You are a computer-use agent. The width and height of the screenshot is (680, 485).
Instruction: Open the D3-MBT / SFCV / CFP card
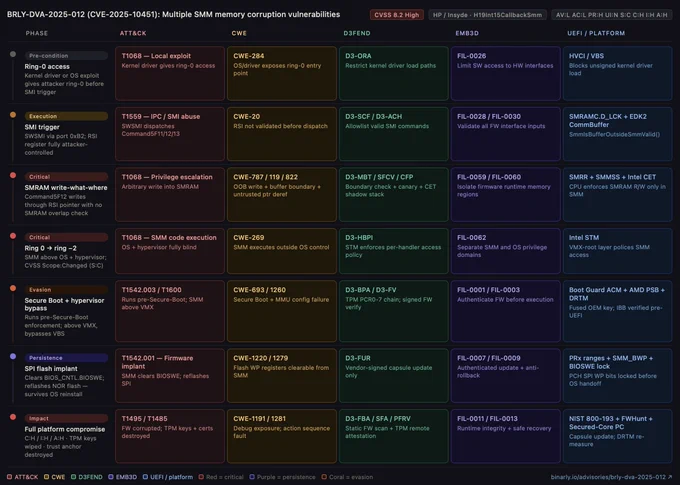pyautogui.click(x=394, y=194)
